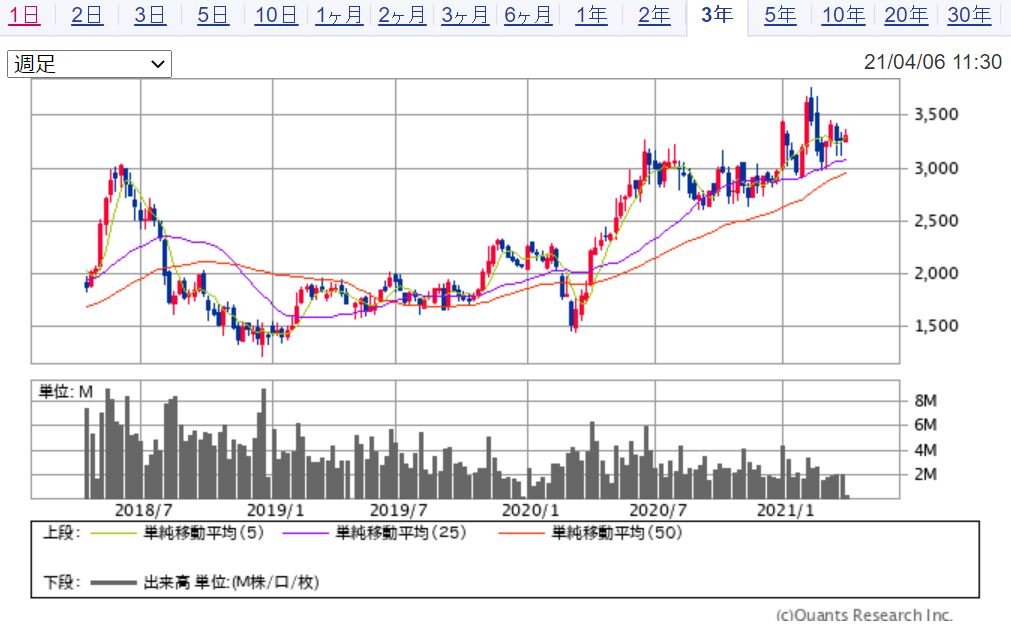Click the 3,000 price axis label
1011x634 pixels.
(936, 168)
